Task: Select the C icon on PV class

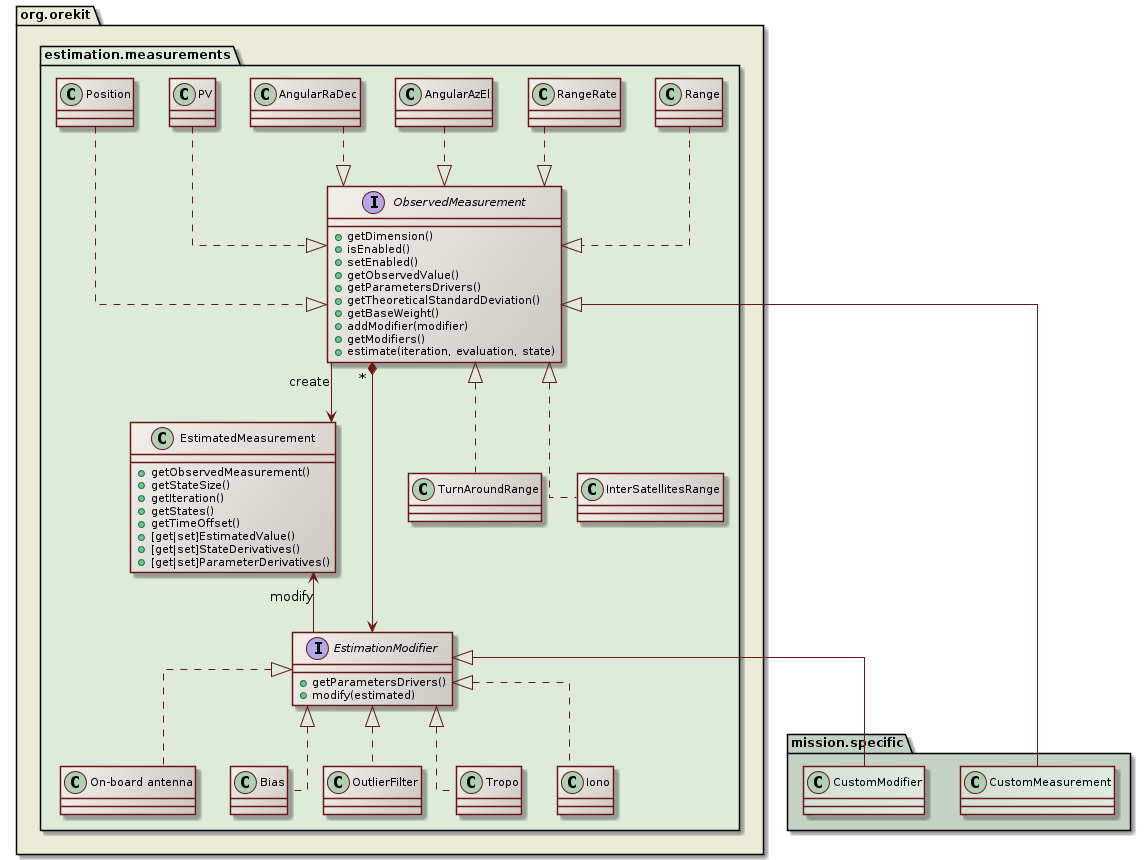Action: [183, 94]
